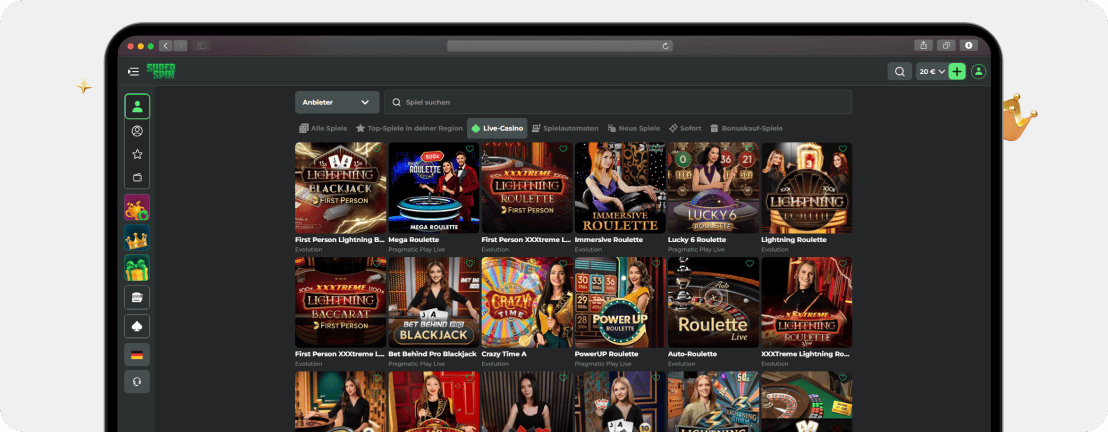
Task: Open the Lucky 6 Roulette thumbnail
Action: (x=714, y=188)
